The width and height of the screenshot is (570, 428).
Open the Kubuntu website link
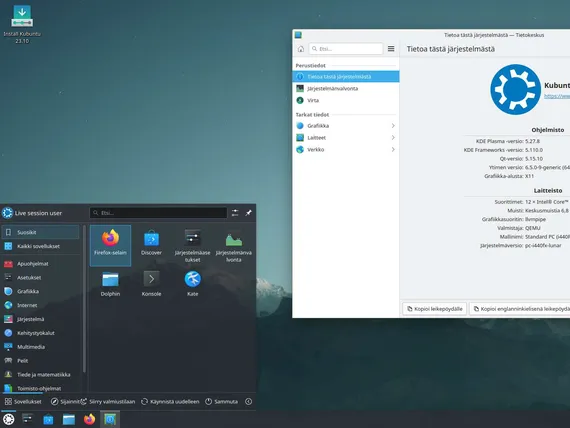(x=557, y=96)
